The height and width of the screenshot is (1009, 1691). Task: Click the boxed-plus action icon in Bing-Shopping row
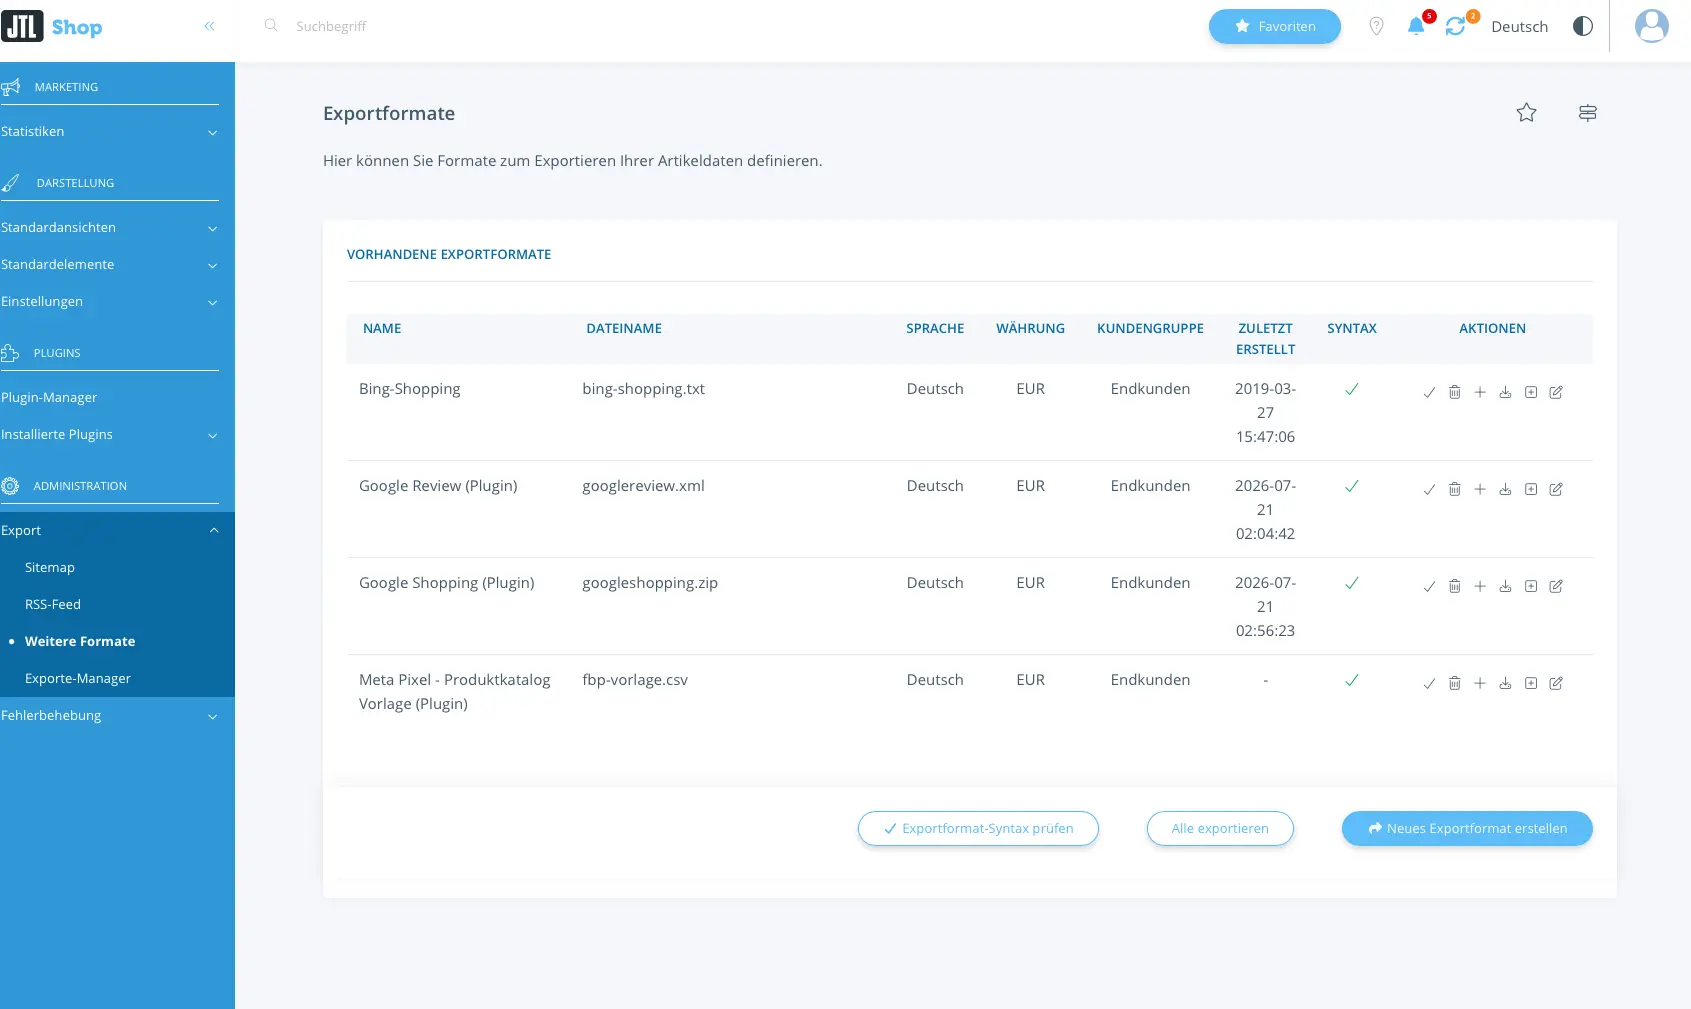coord(1531,392)
